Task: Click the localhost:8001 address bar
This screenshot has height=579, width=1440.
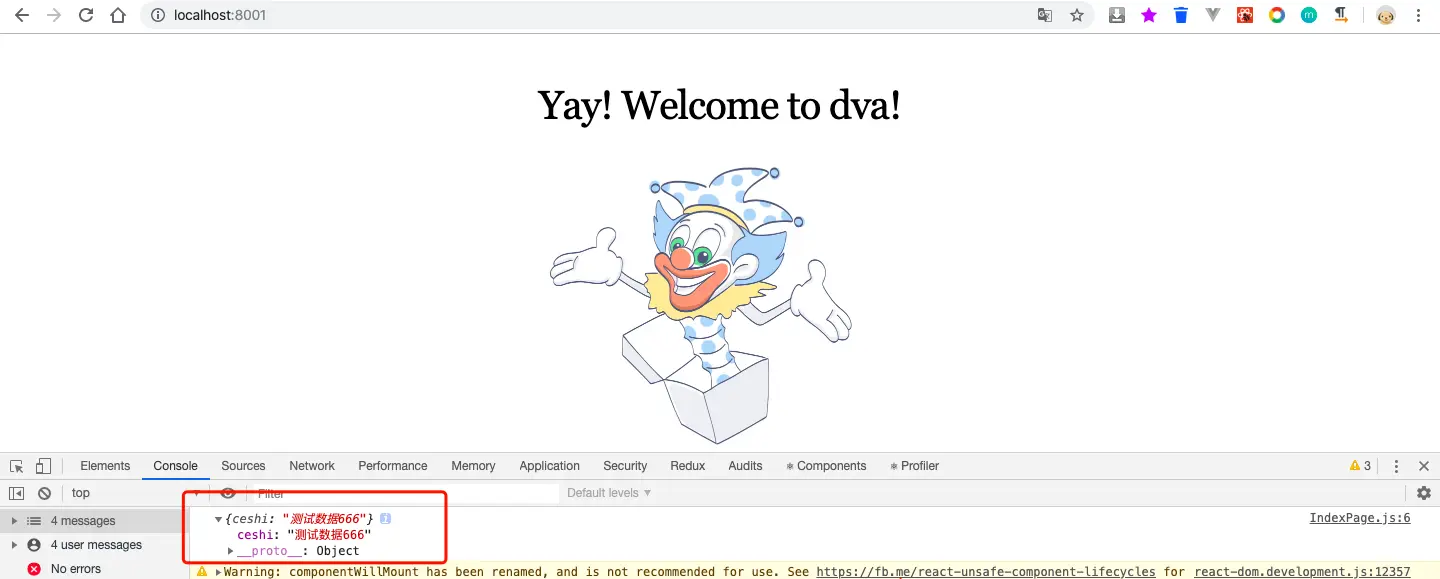Action: pyautogui.click(x=590, y=15)
